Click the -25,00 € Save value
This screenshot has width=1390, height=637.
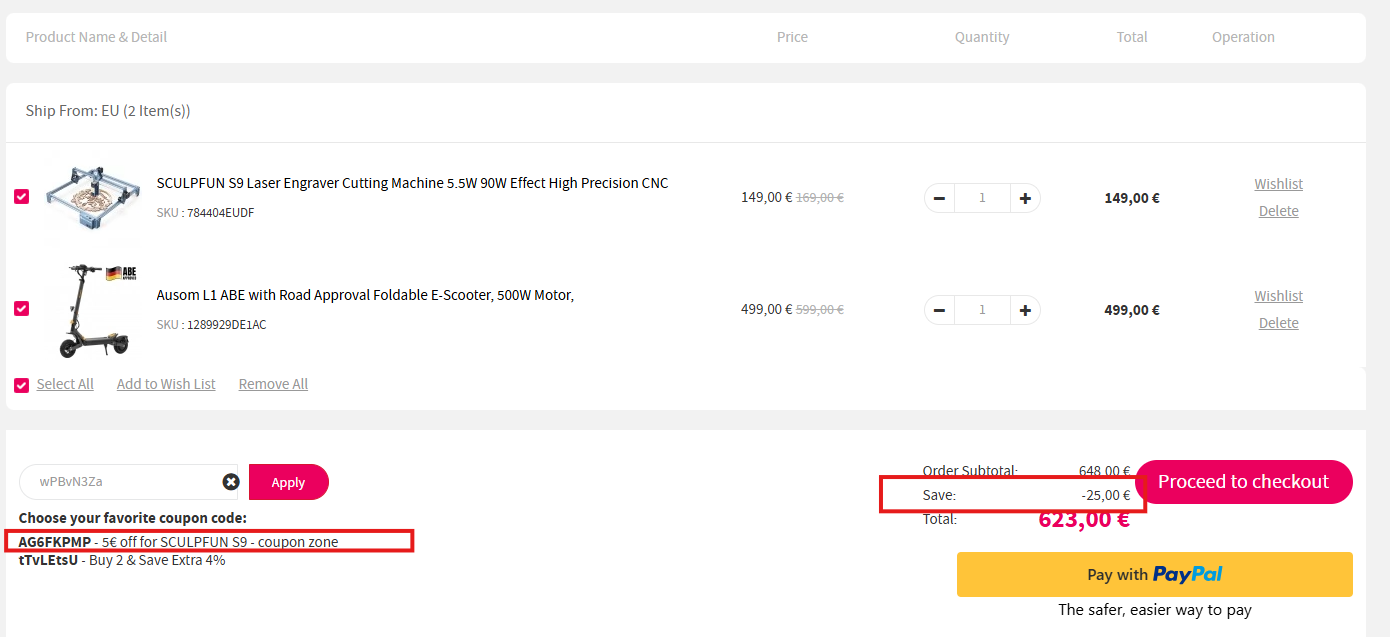(x=1106, y=495)
